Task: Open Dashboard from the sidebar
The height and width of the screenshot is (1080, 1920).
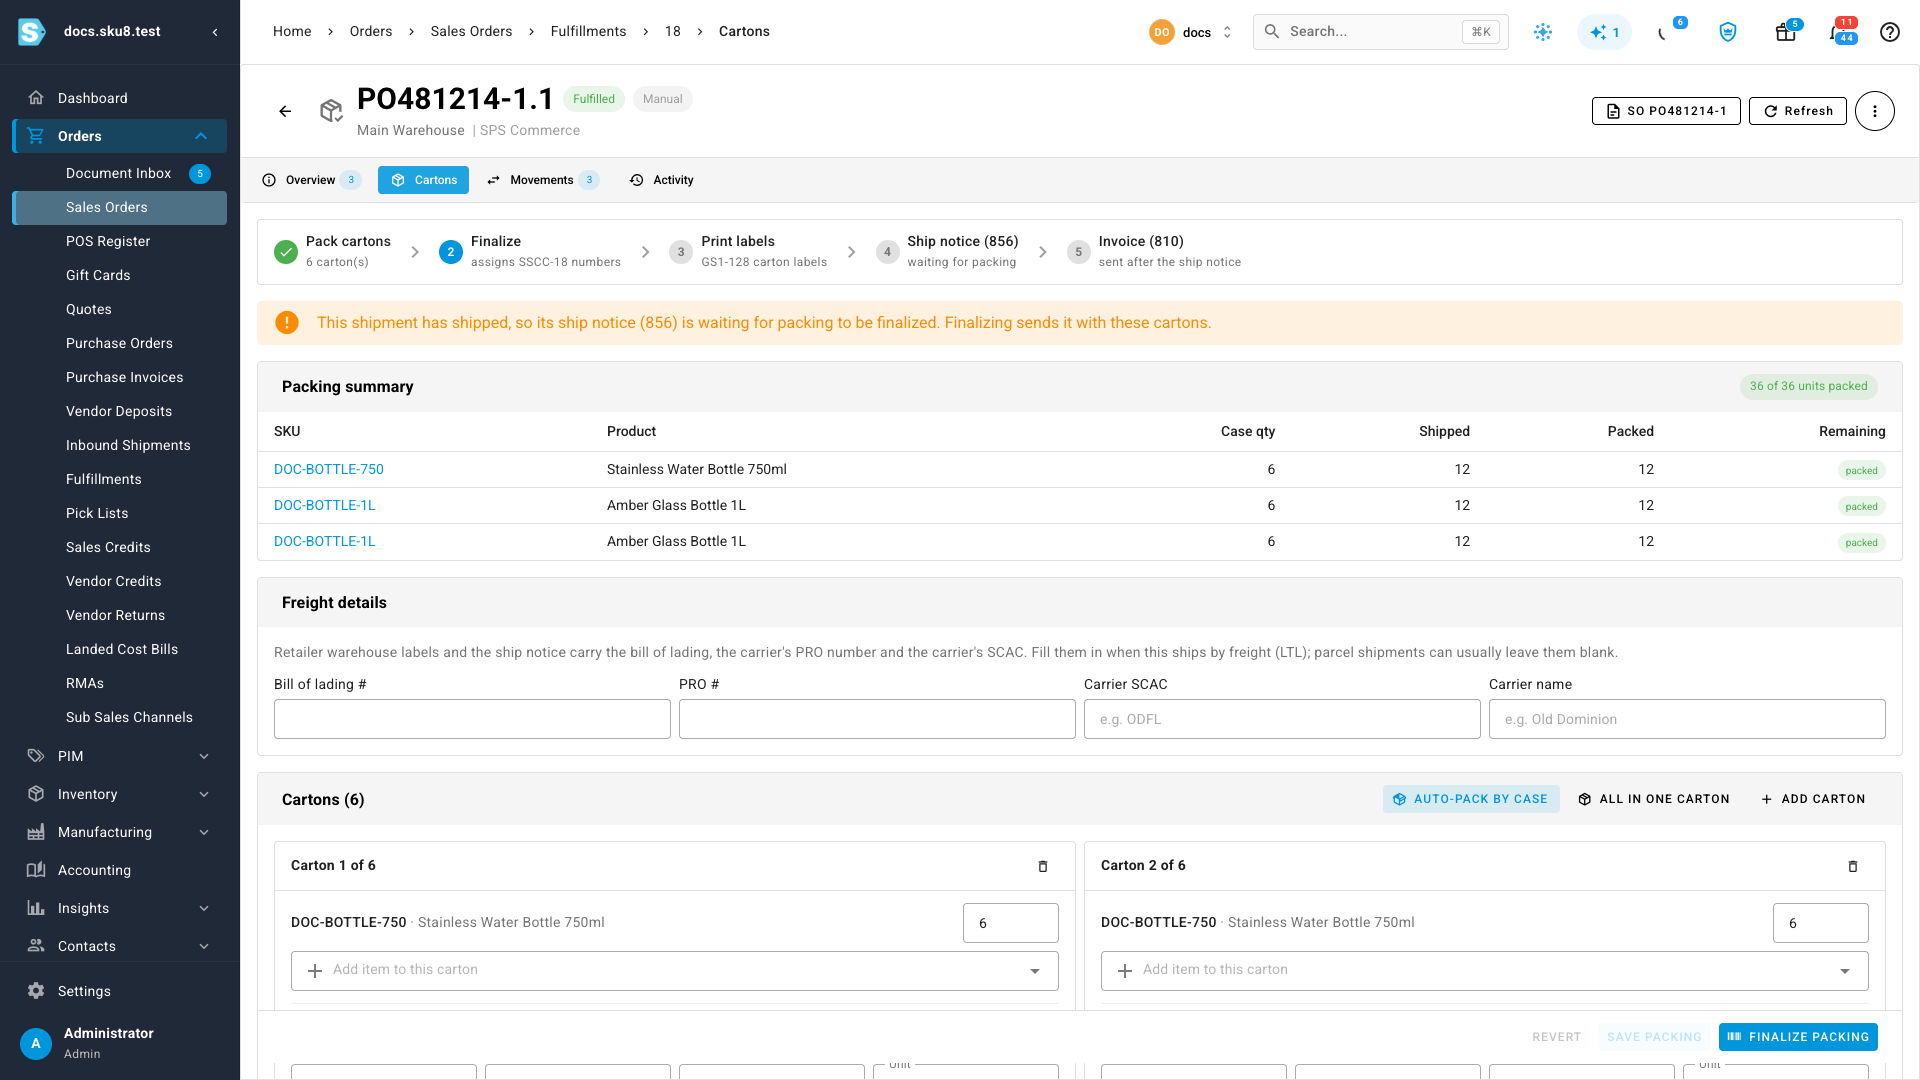Action: coord(120,98)
